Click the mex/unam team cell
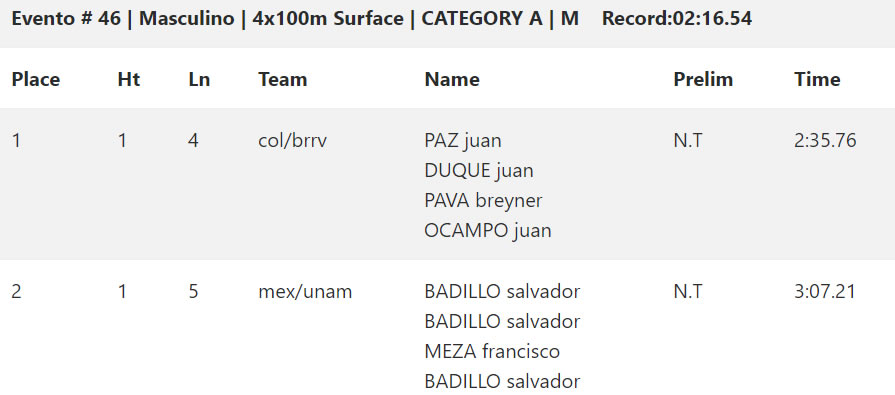Image resolution: width=895 pixels, height=395 pixels. click(305, 292)
